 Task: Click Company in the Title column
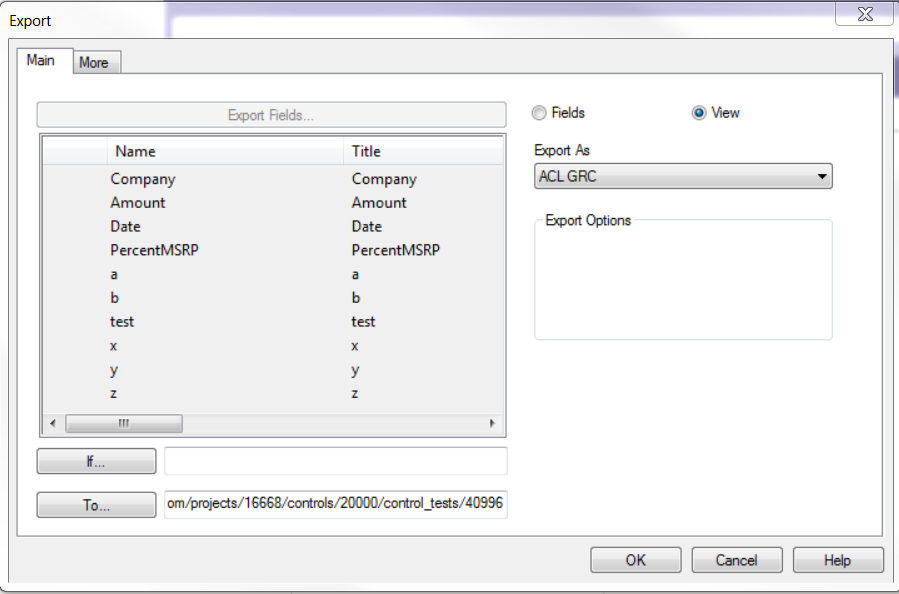384,179
